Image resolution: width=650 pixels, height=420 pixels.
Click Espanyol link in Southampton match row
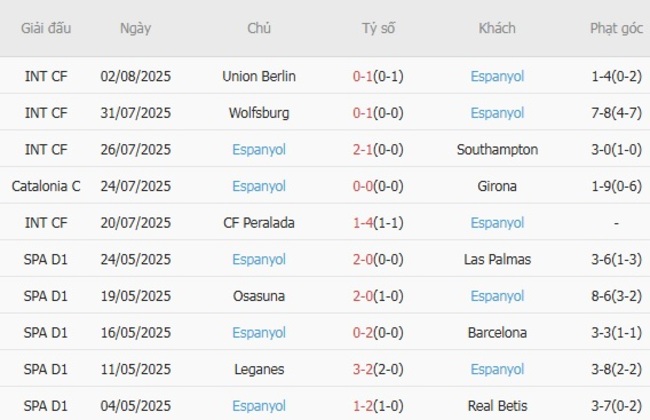tap(259, 149)
